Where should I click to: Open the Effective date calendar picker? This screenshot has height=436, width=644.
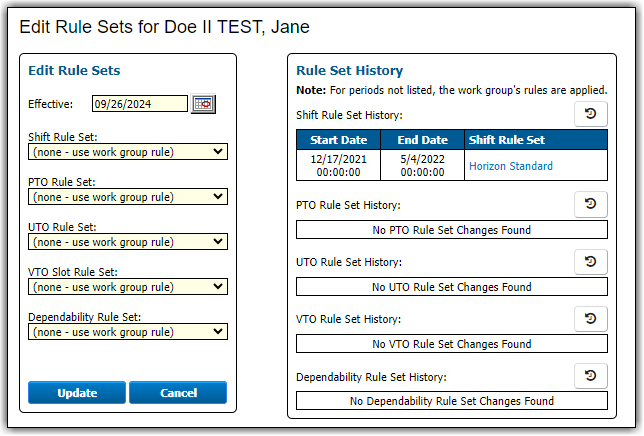203,103
